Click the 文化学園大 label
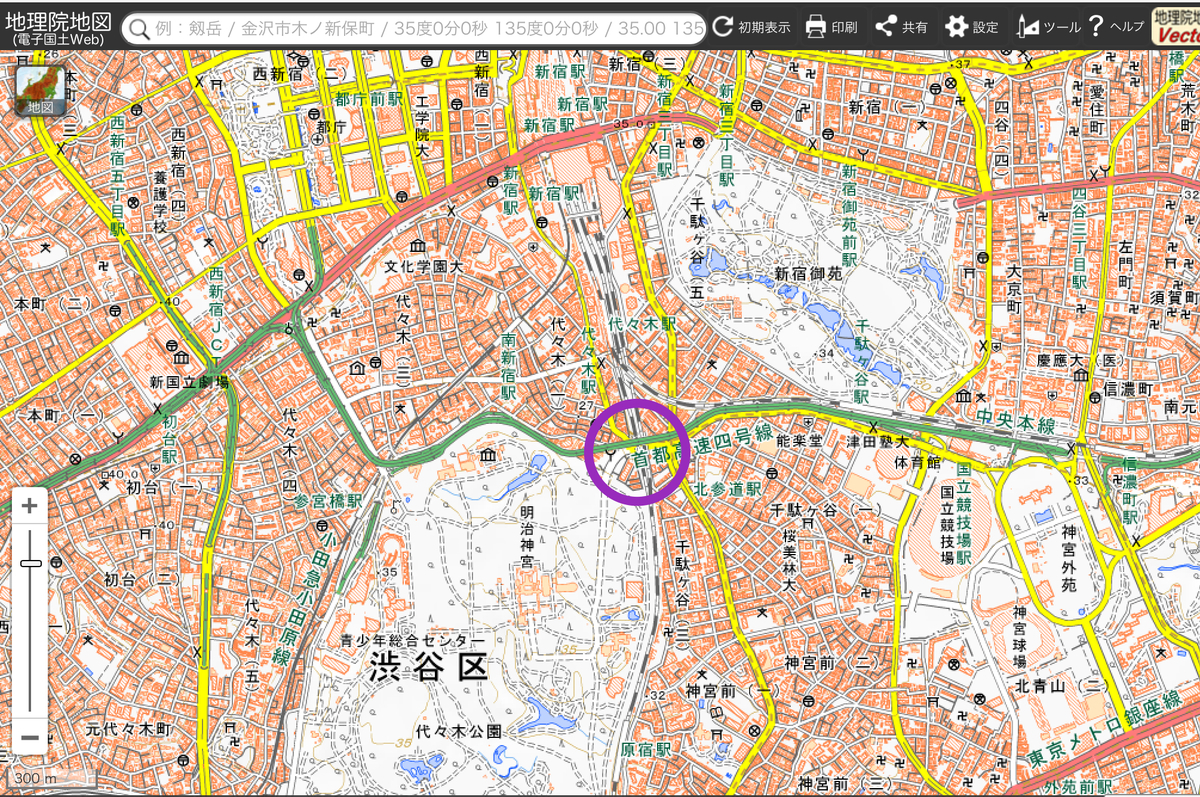Screen dimensions: 1200x797 point(424,267)
